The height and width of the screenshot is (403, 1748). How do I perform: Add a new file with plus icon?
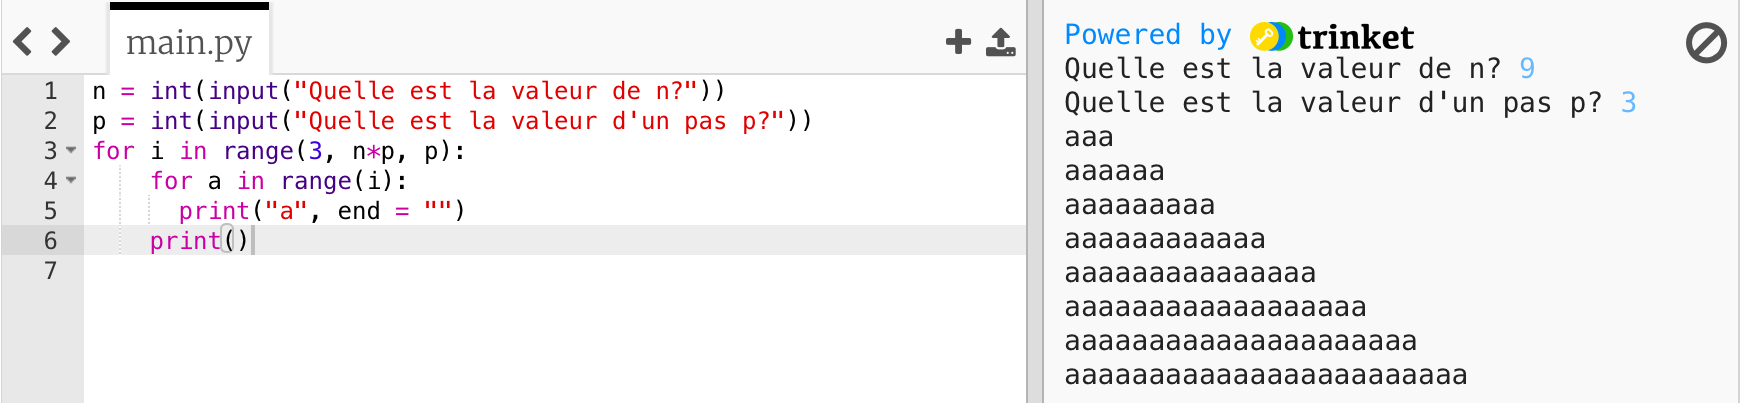coord(958,42)
